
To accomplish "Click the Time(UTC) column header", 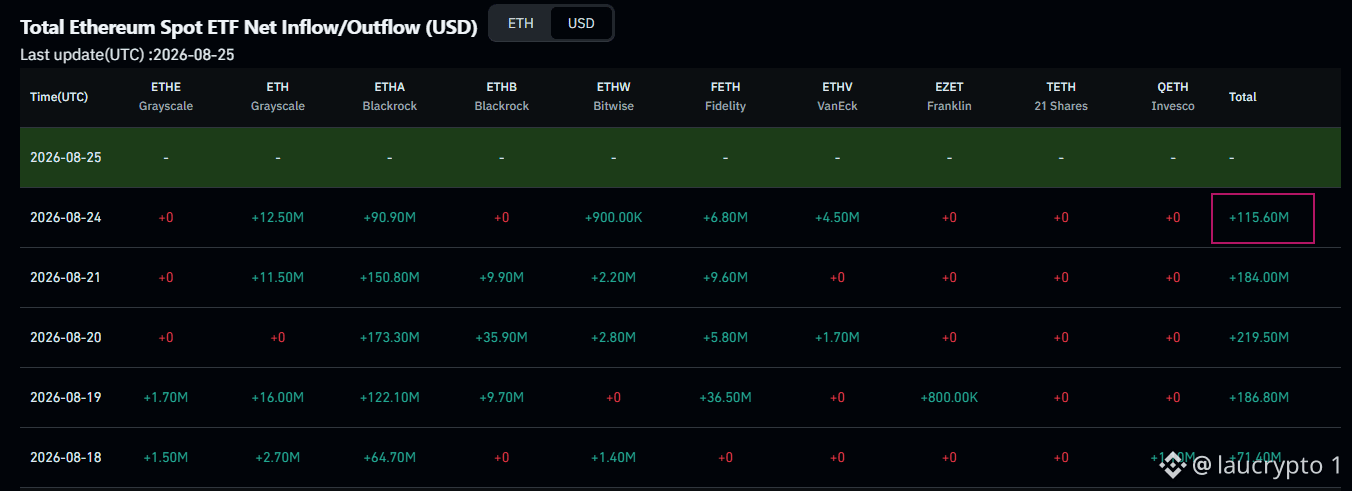I will click(59, 97).
